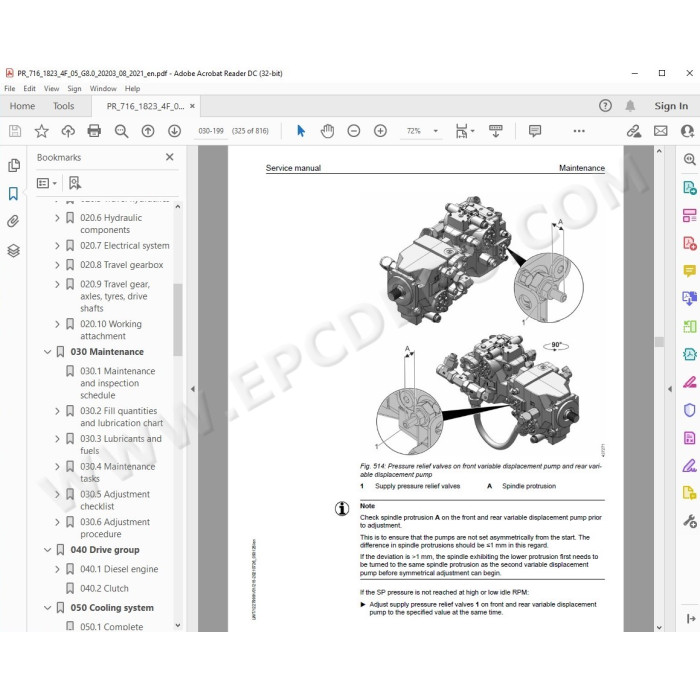Viewport: 700px width, 700px height.
Task: Switch to the Home tab
Action: pyautogui.click(x=22, y=106)
